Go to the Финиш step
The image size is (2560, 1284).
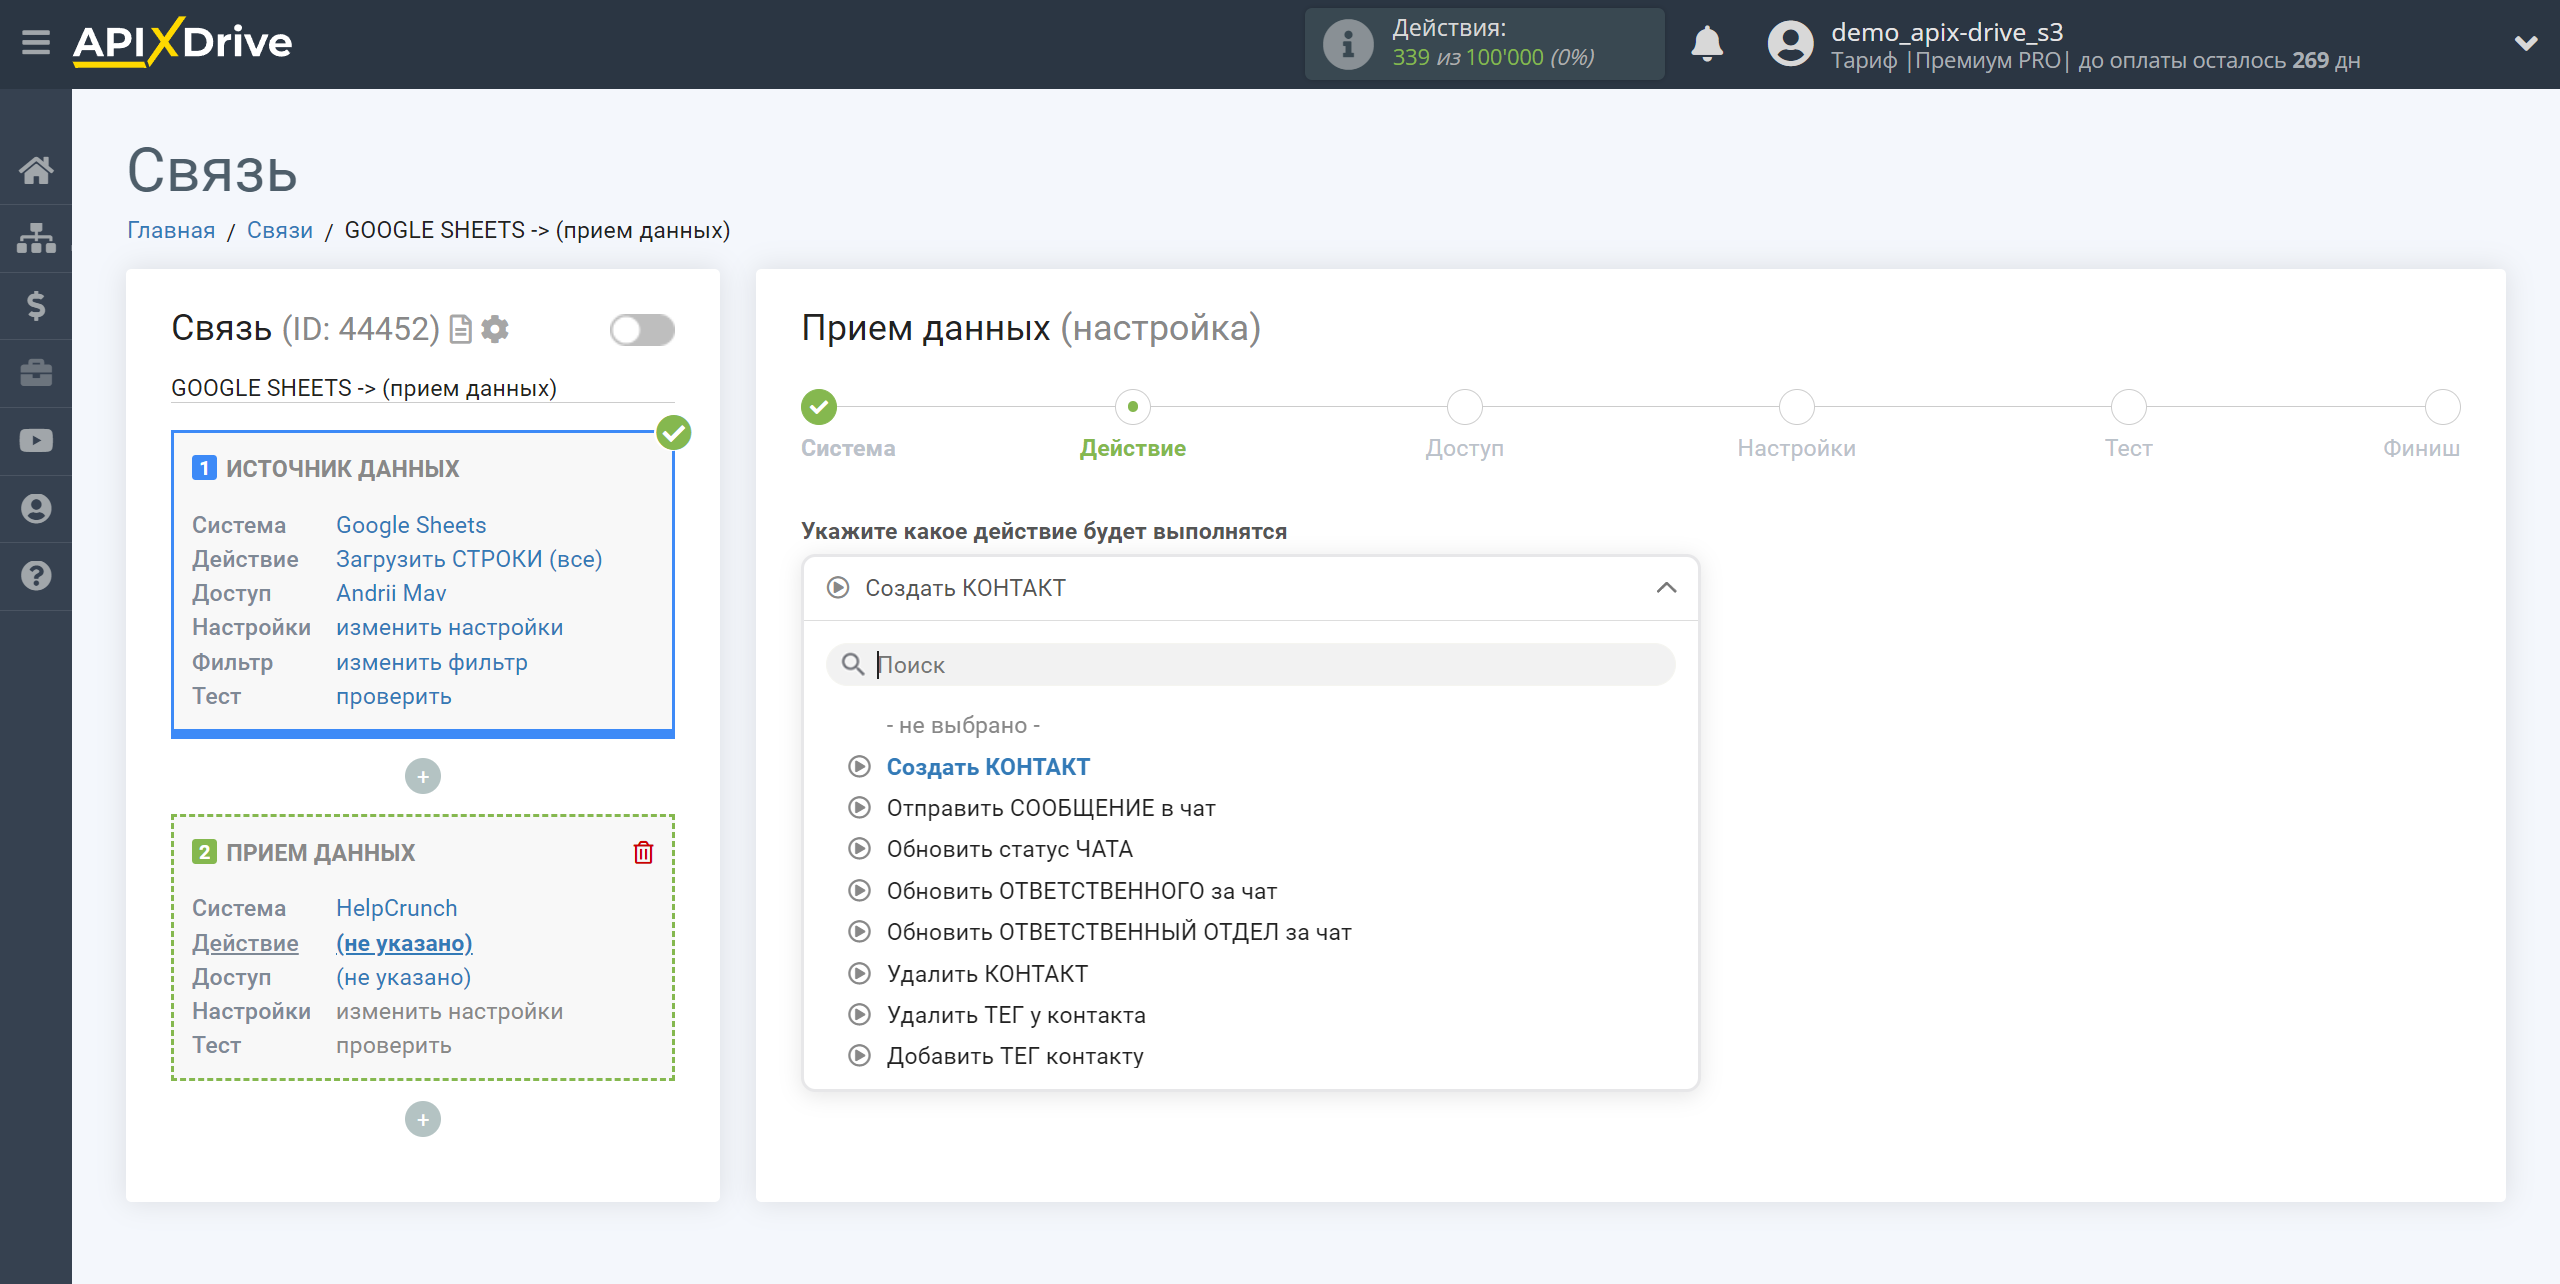coord(2443,407)
